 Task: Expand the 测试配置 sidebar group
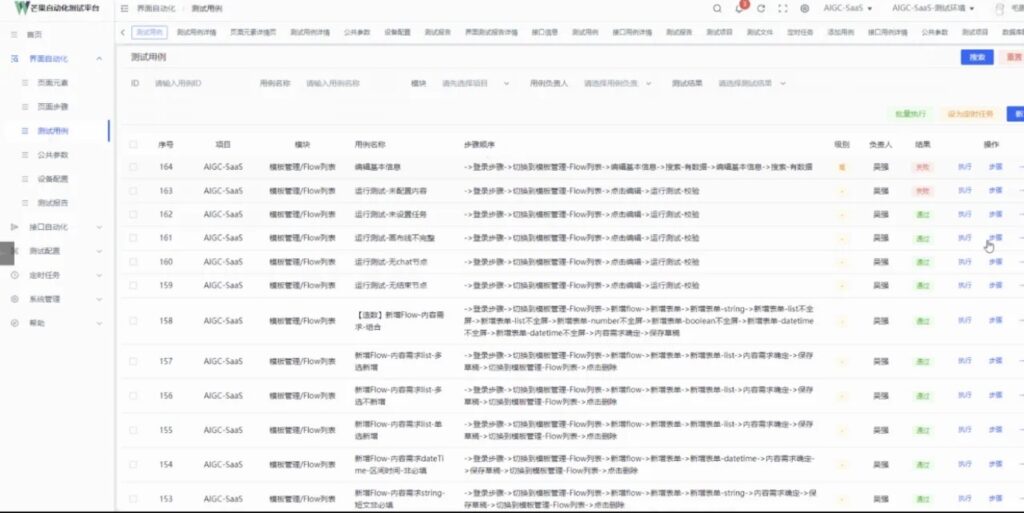coord(99,251)
